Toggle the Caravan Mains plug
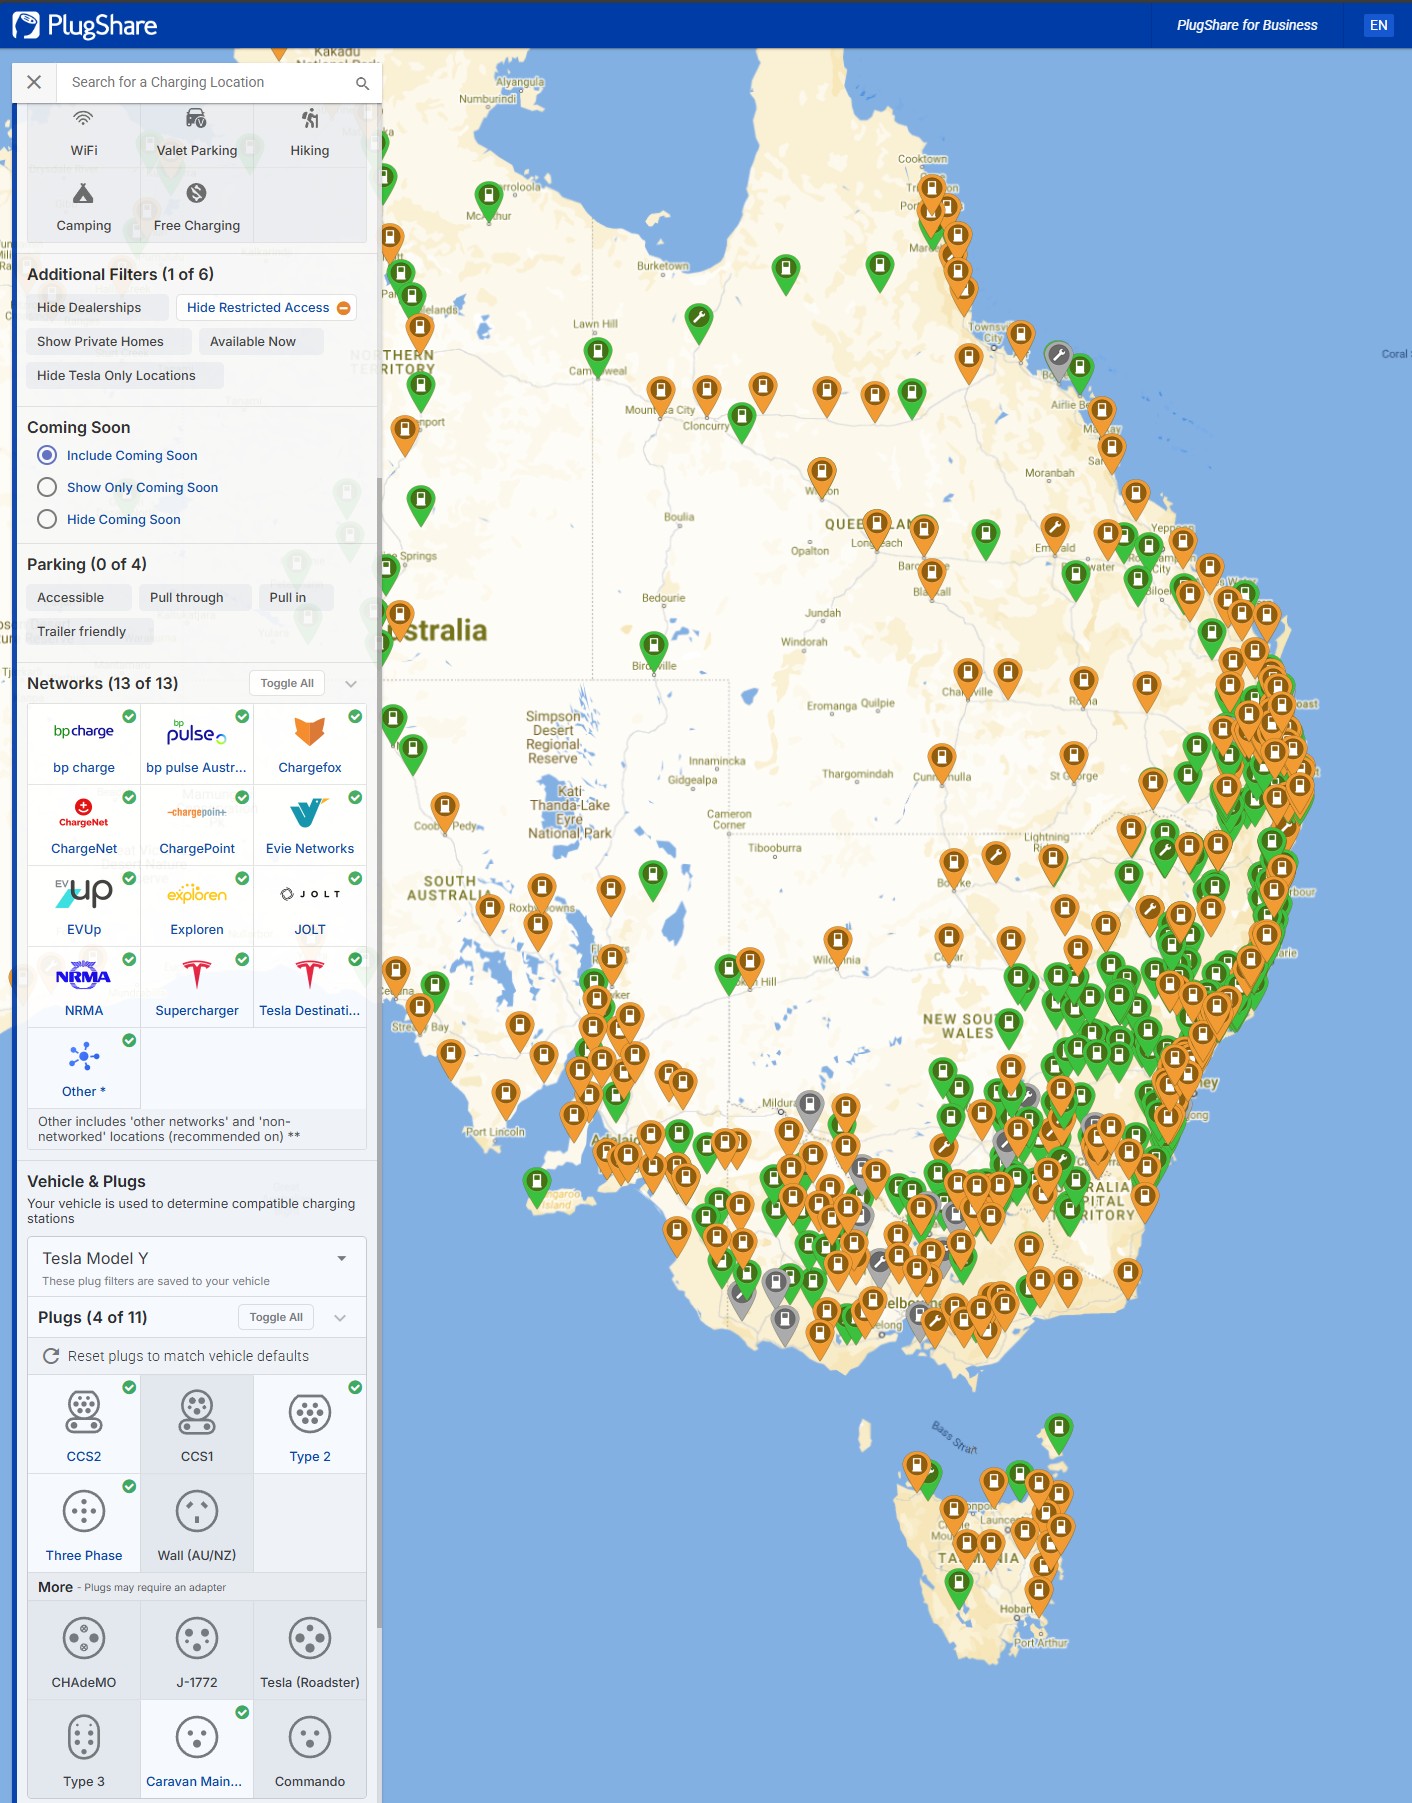The height and width of the screenshot is (1803, 1412). pos(197,1749)
